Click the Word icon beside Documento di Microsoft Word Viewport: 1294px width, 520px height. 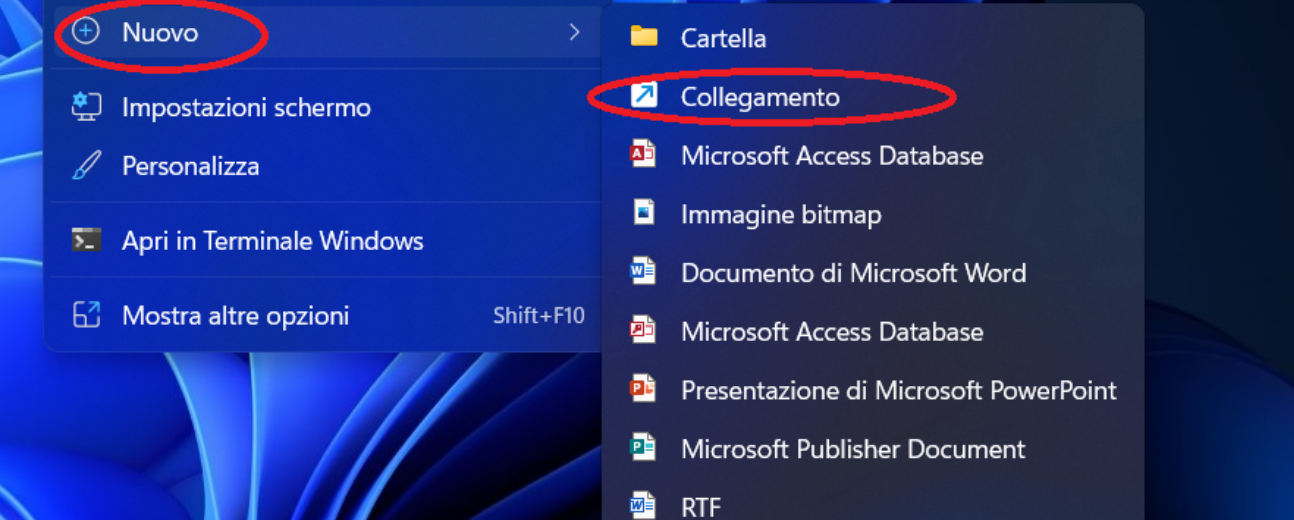click(x=643, y=272)
